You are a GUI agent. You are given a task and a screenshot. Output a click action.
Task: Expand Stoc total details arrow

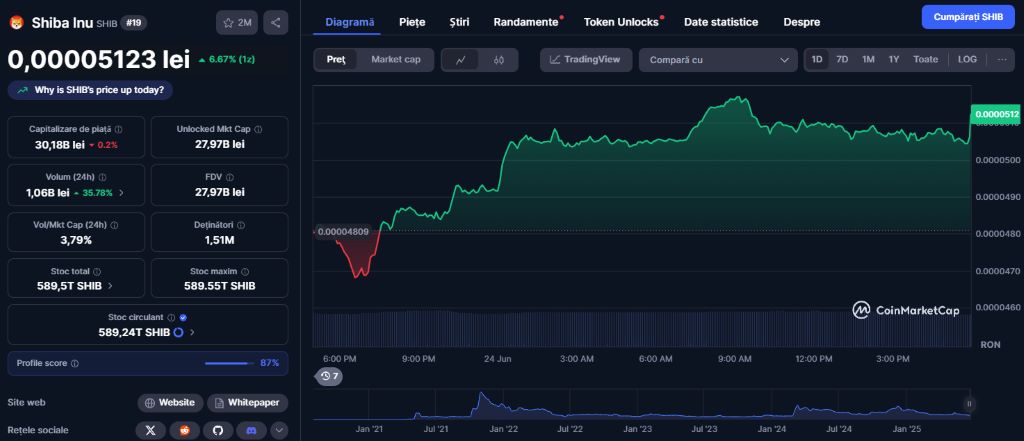coord(110,286)
